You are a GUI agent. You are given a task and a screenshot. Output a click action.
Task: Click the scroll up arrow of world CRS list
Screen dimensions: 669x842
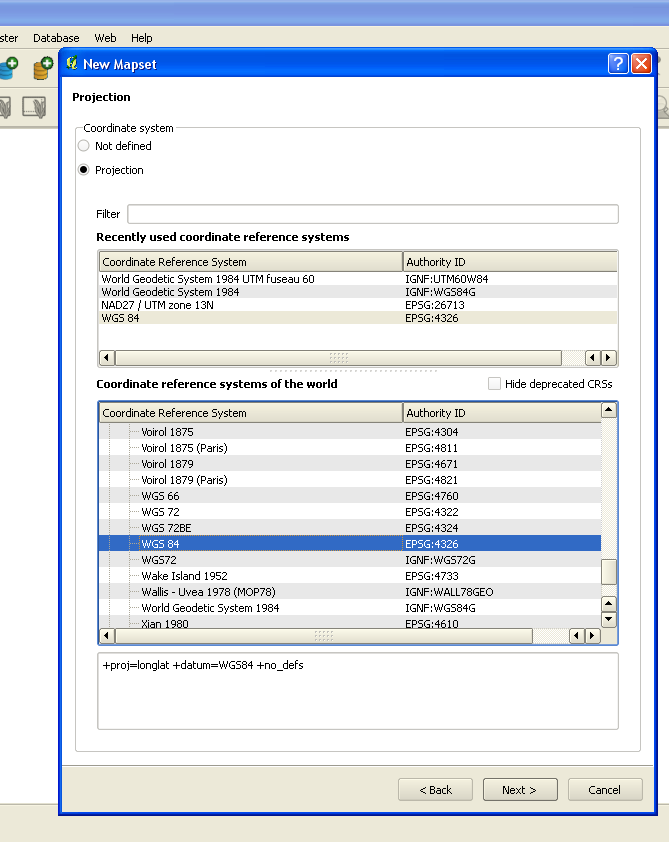(x=608, y=410)
